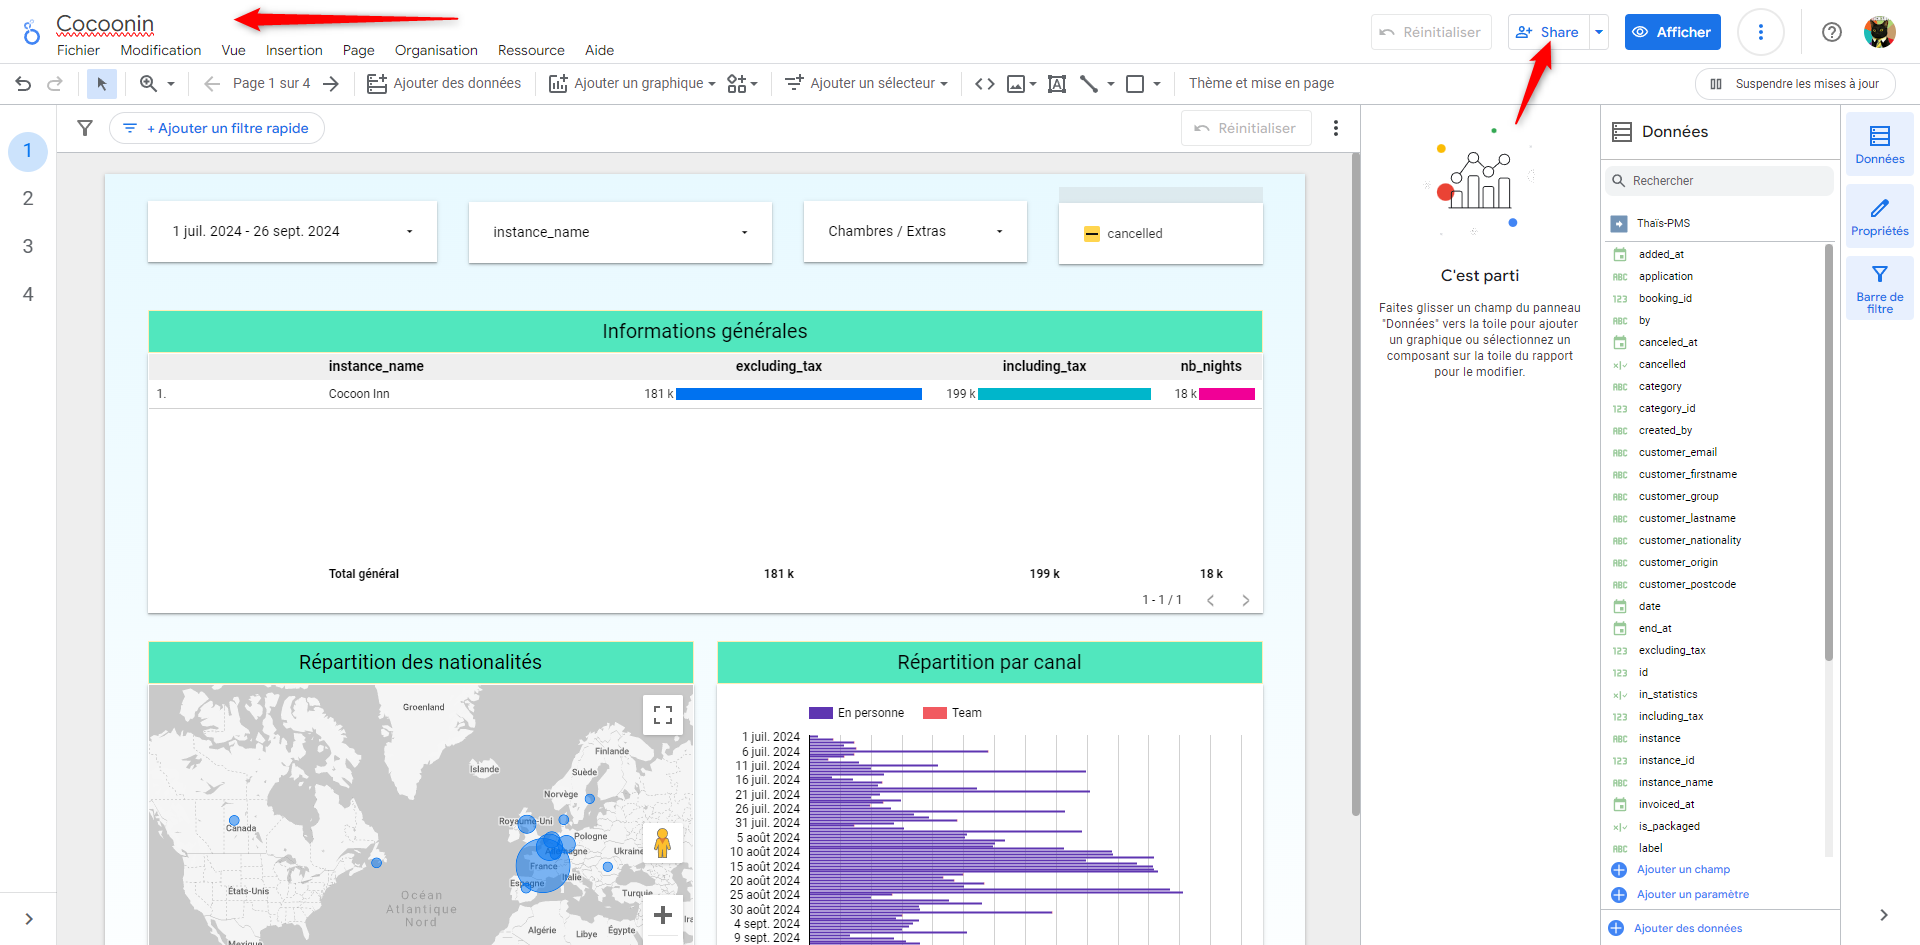The height and width of the screenshot is (945, 1920).
Task: Click the blue excluding_tax bar
Action: 799,394
